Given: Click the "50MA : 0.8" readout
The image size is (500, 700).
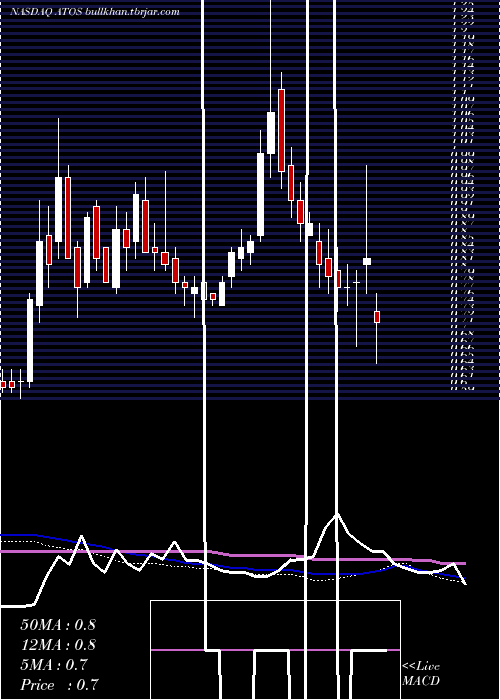Looking at the screenshot, I should [58, 625].
